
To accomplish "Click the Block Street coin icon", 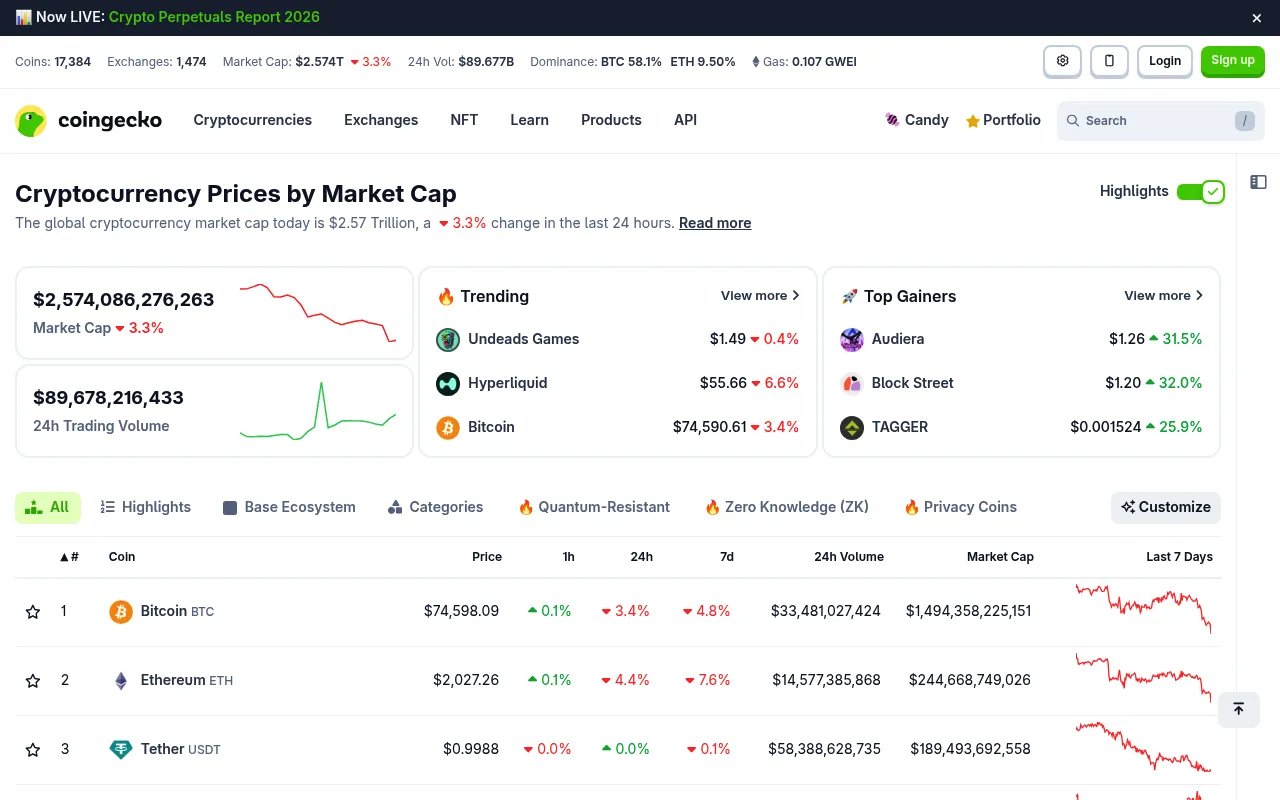I will [852, 383].
